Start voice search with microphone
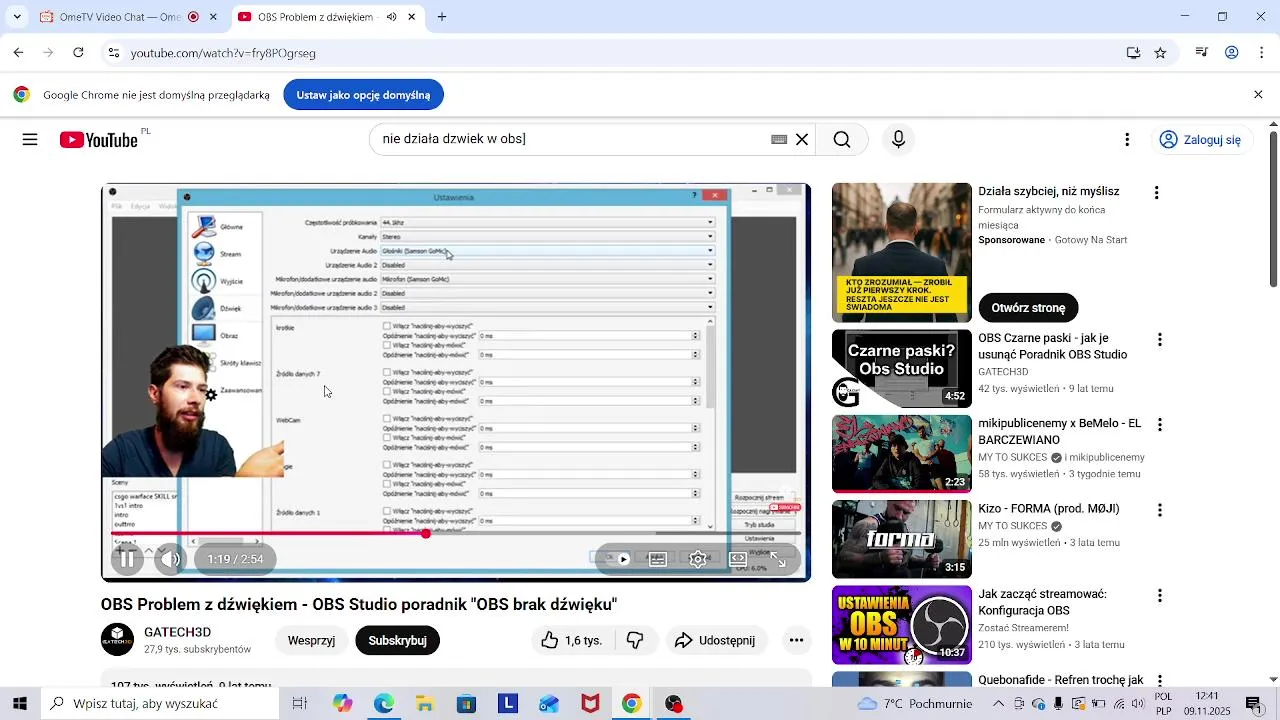The width and height of the screenshot is (1280, 720). (898, 140)
